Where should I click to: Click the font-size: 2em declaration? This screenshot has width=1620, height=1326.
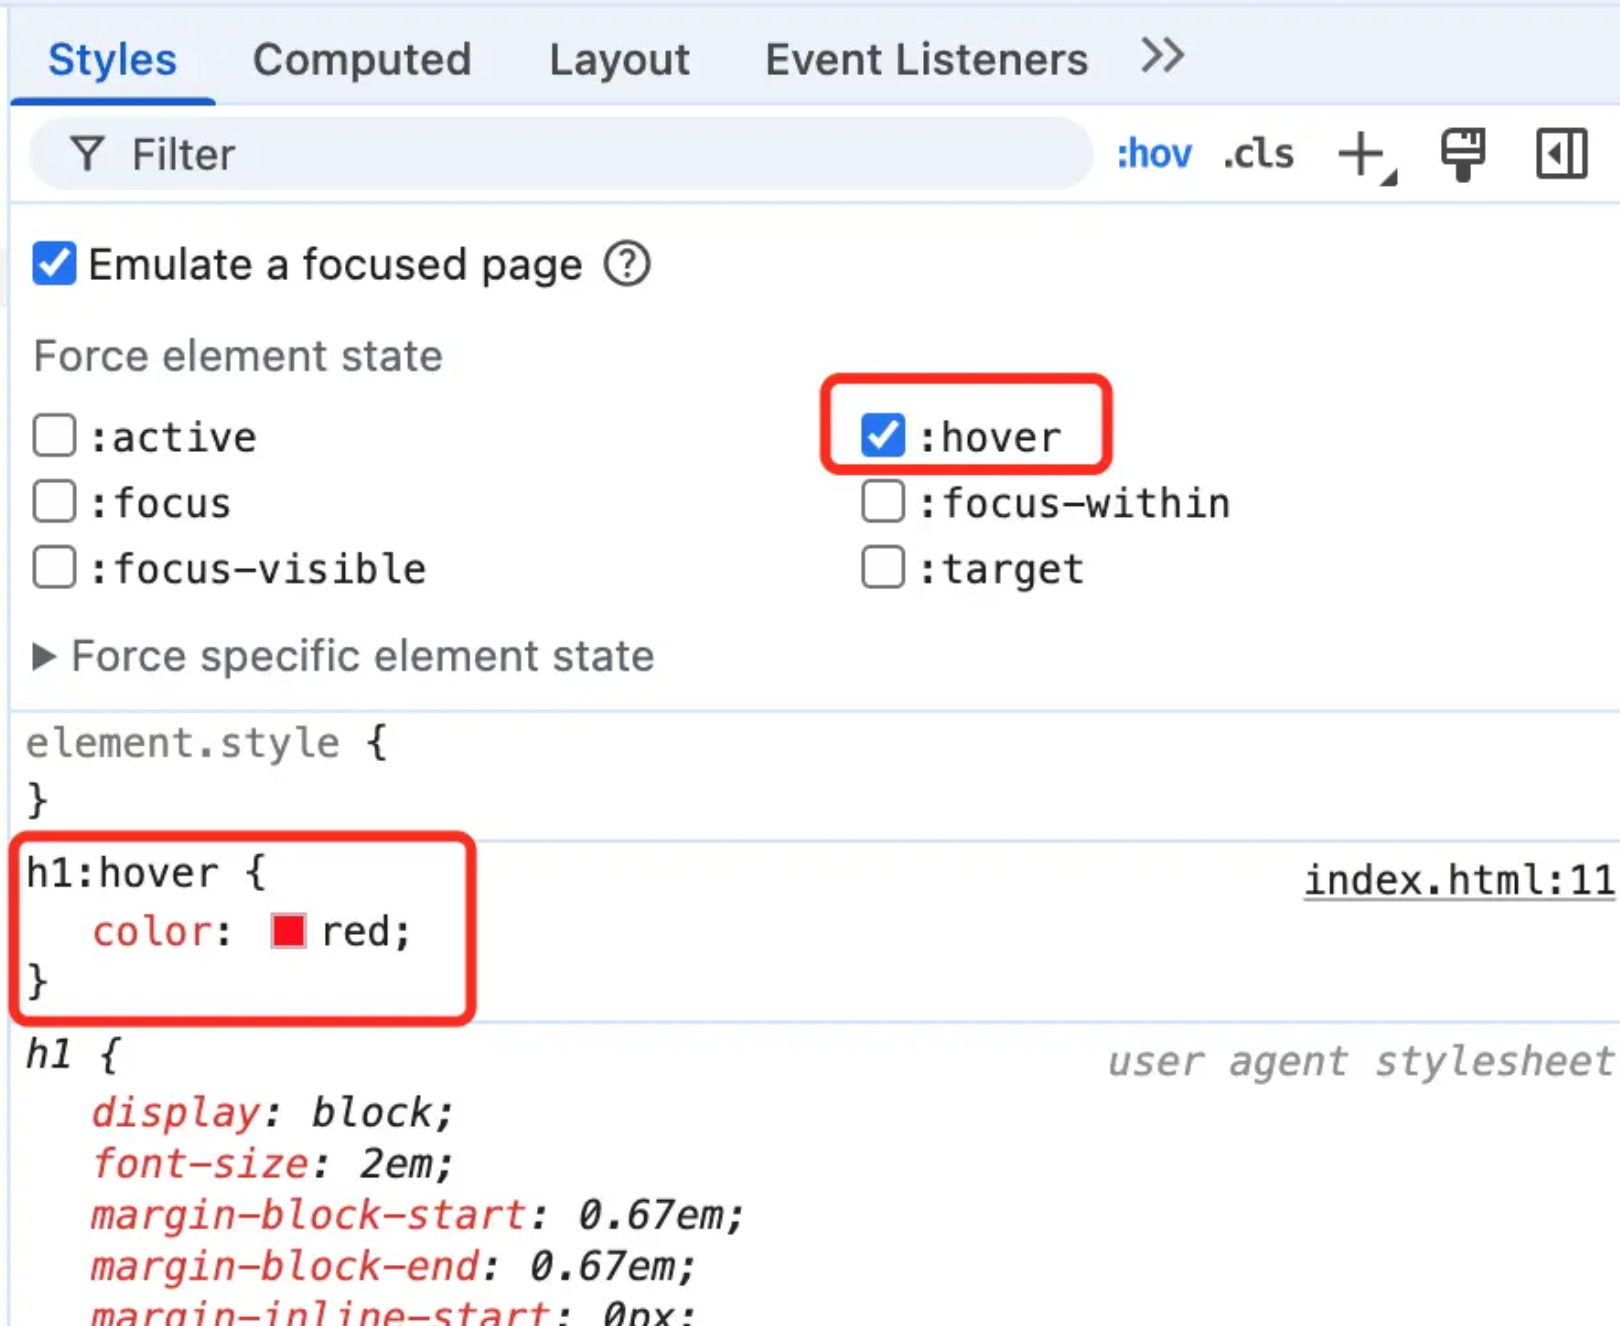272,1163
